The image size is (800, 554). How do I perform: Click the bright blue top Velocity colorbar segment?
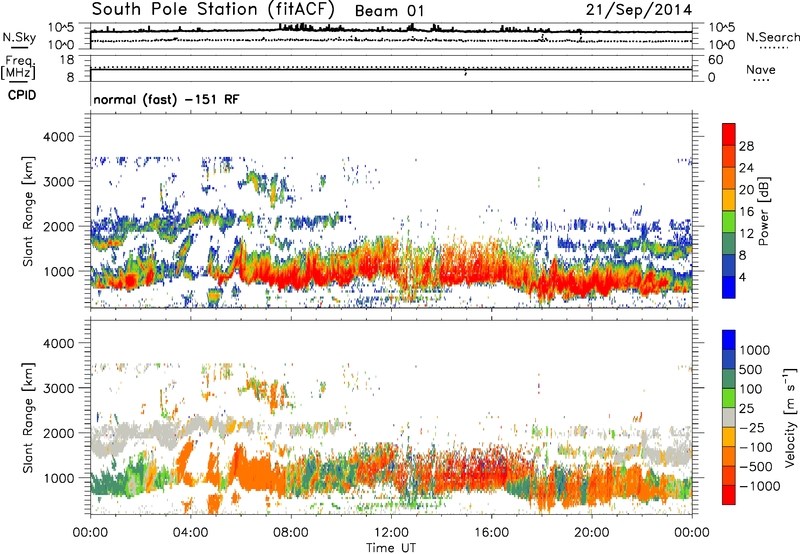(729, 340)
